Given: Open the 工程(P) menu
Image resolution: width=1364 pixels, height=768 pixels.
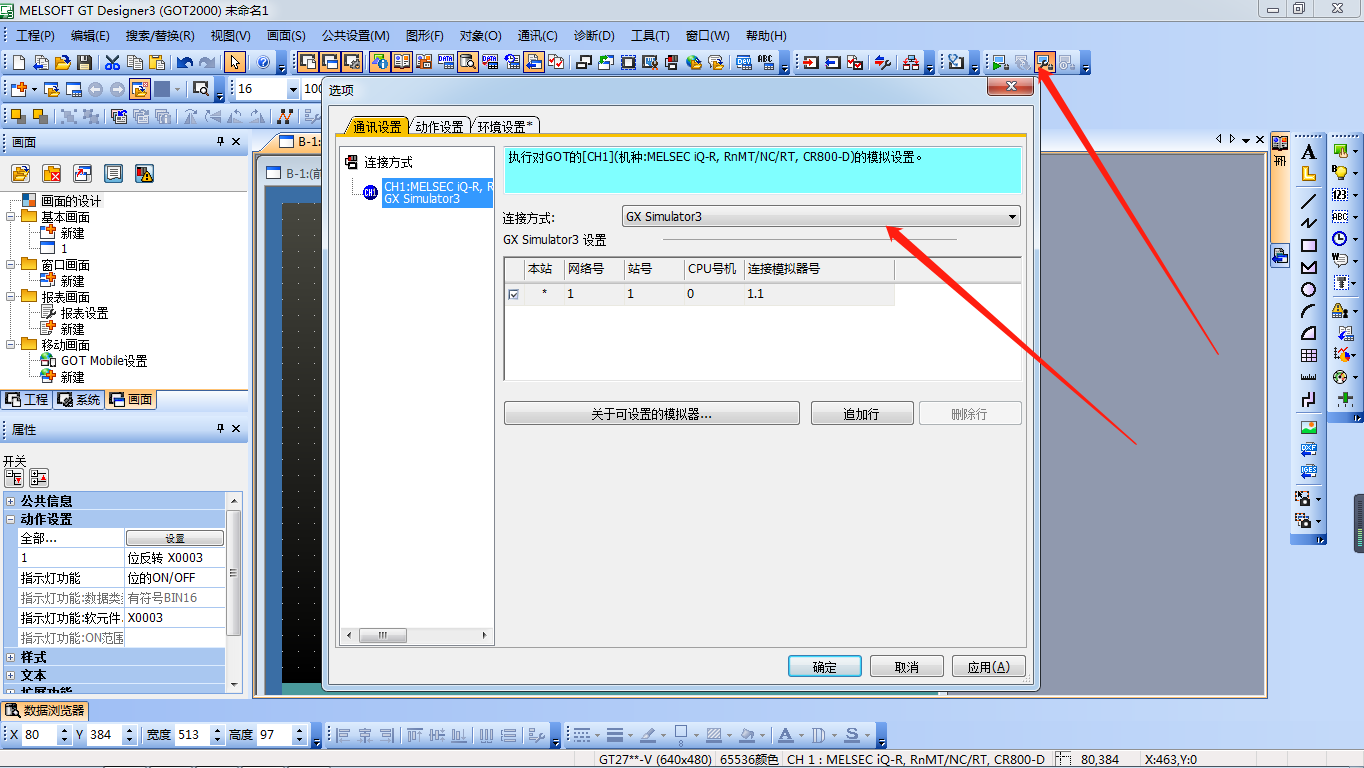Looking at the screenshot, I should (x=35, y=35).
